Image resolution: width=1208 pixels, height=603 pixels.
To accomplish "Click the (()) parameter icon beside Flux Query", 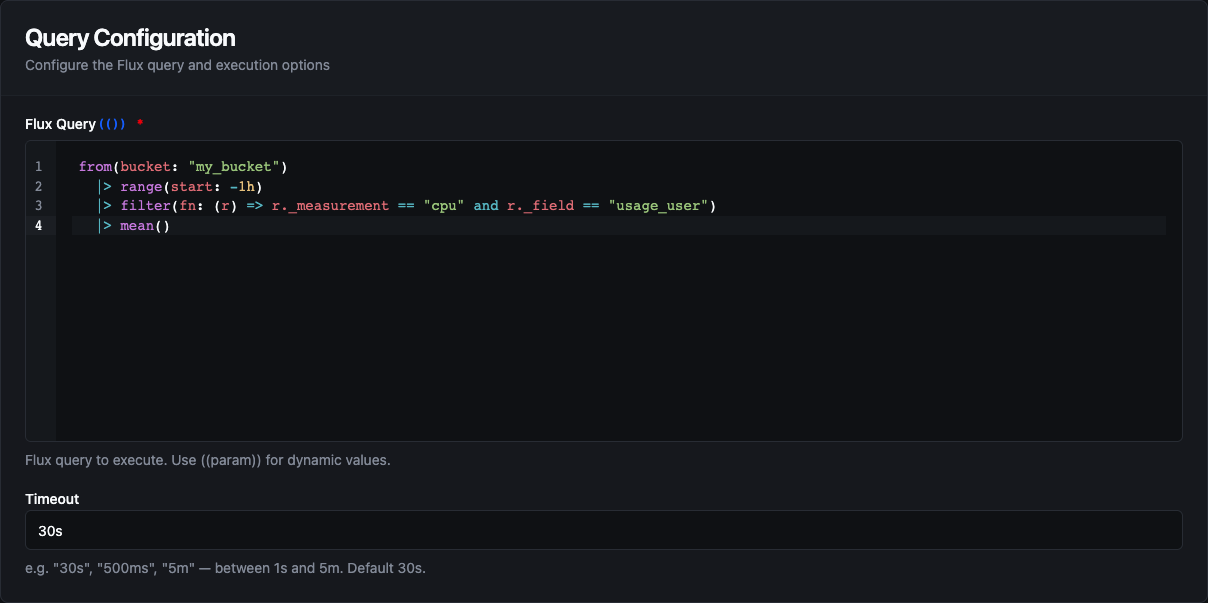I will coord(112,124).
